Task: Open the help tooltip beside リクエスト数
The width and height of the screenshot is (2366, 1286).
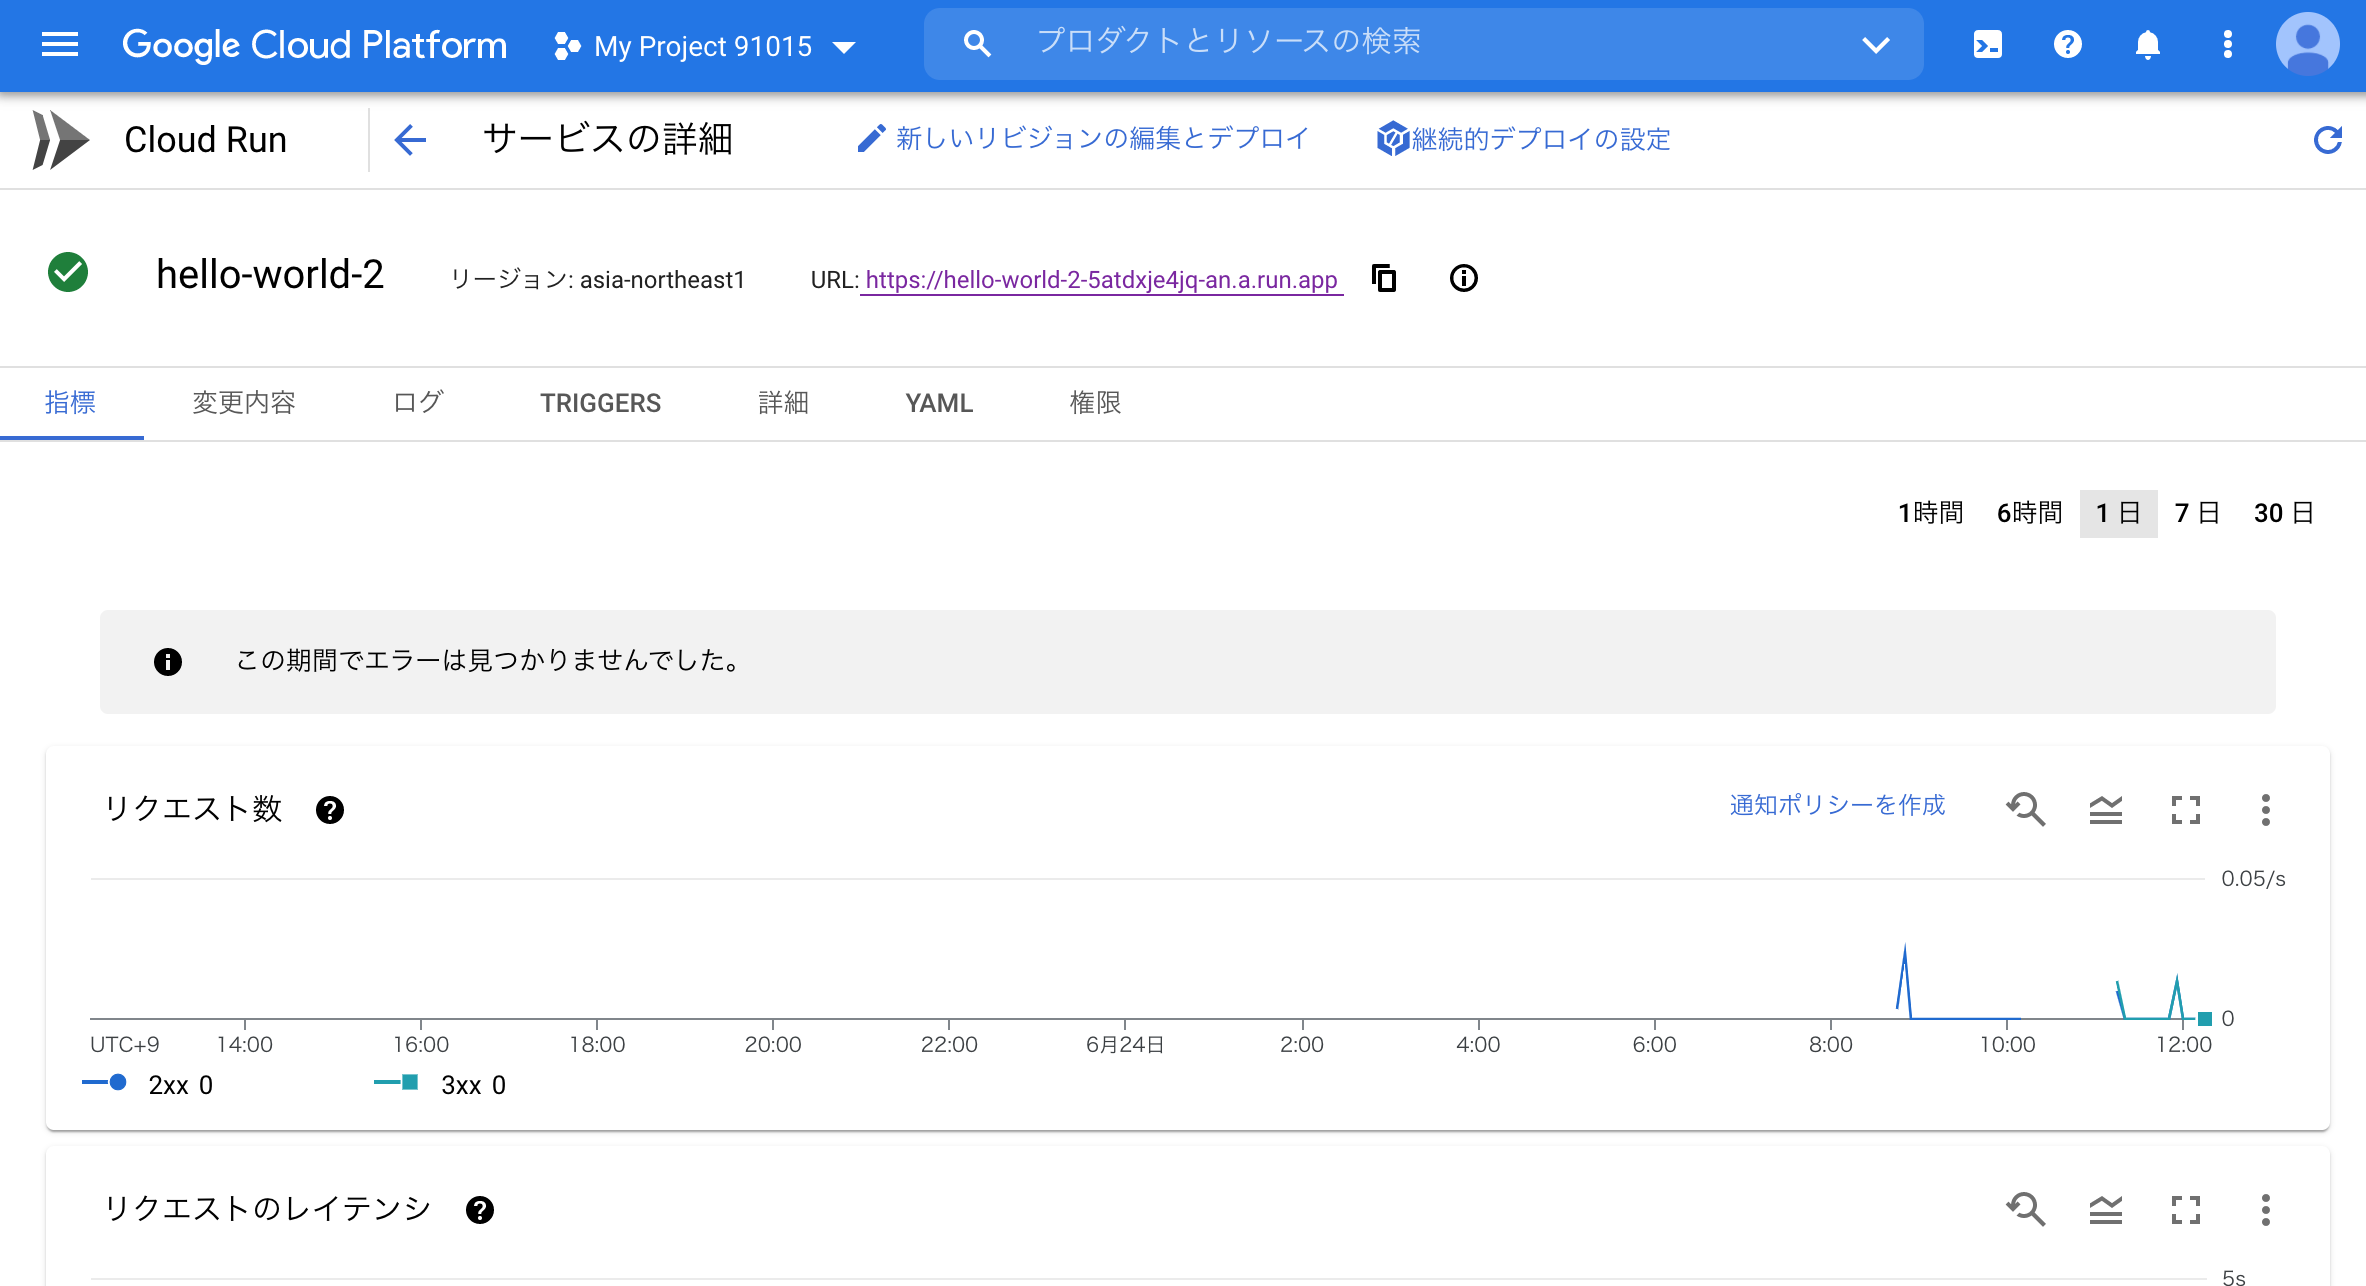Action: pyautogui.click(x=332, y=810)
